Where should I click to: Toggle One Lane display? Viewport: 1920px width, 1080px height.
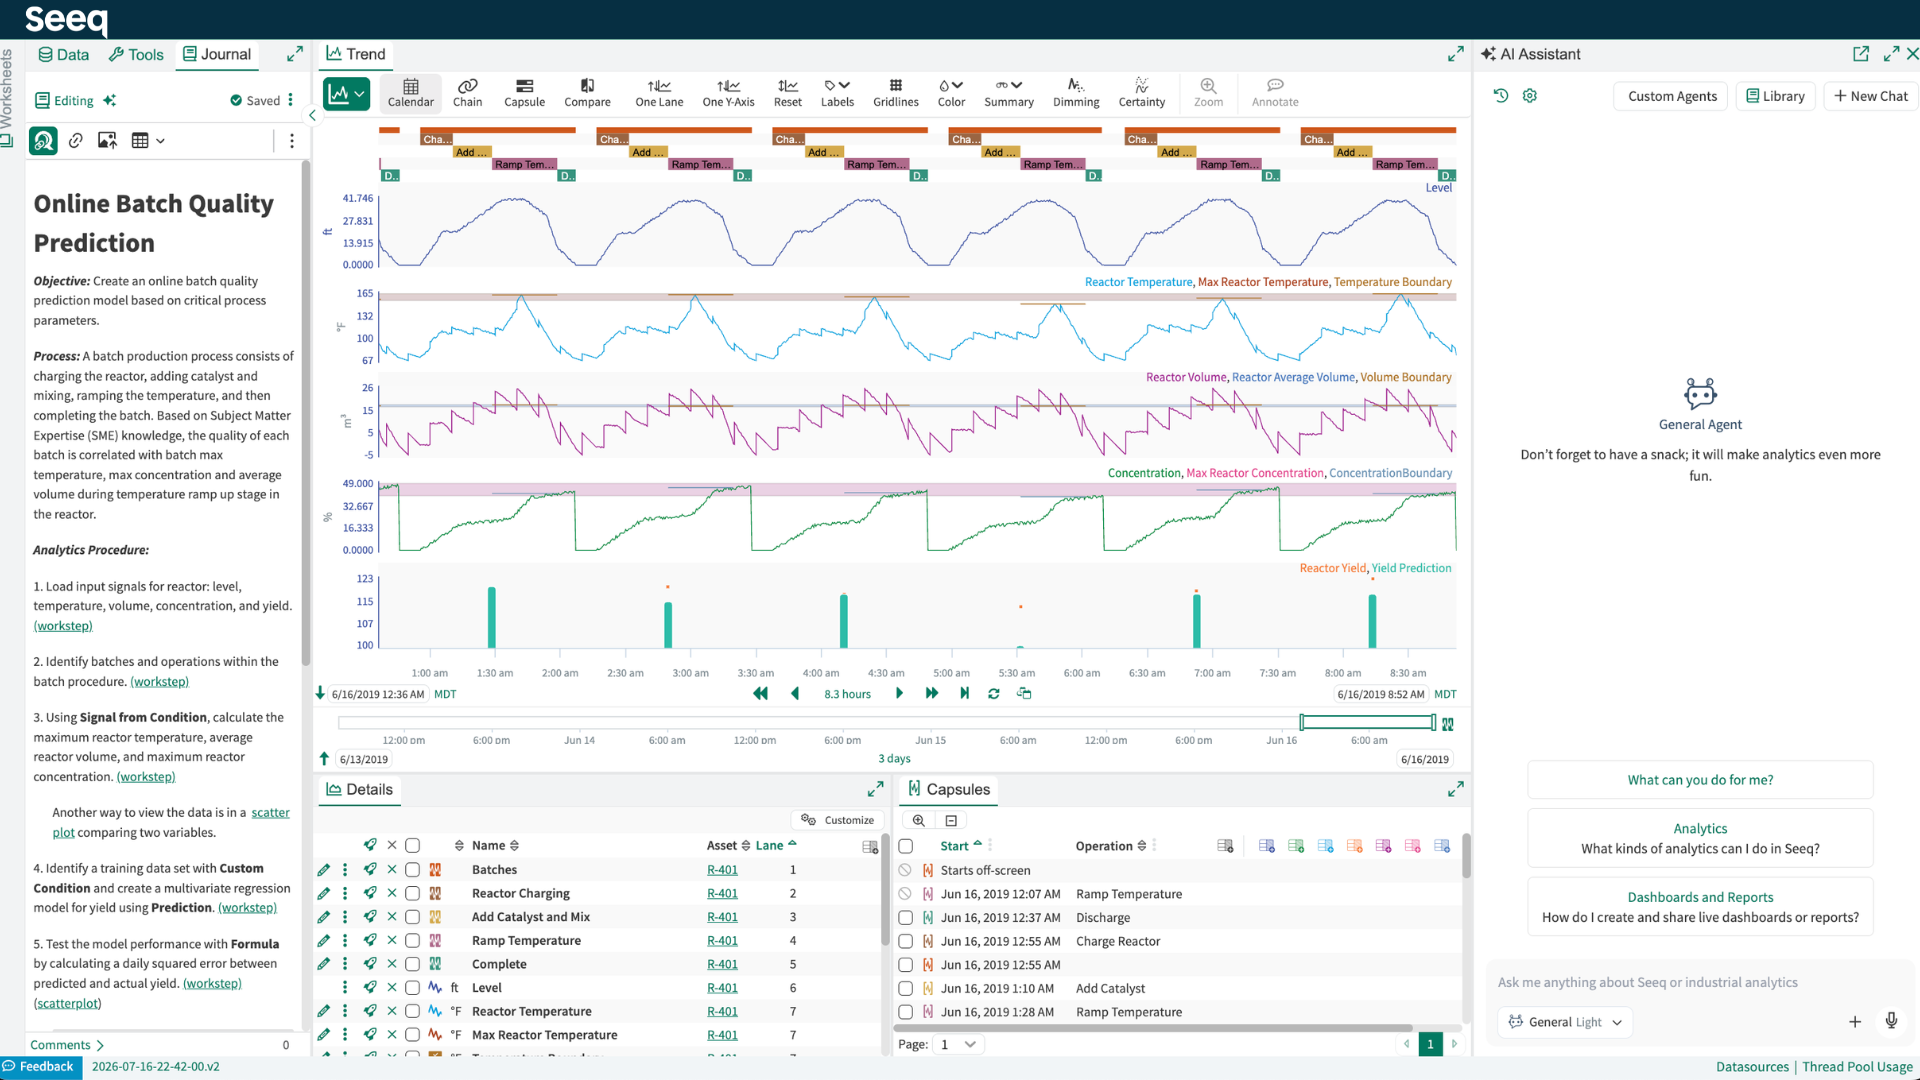[x=659, y=92]
